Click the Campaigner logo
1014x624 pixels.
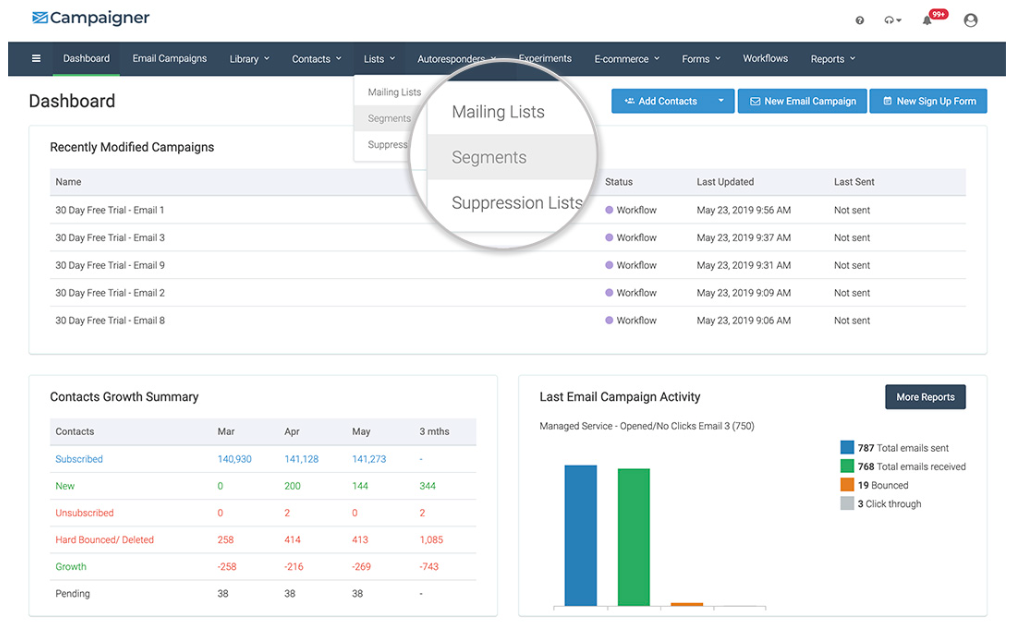pyautogui.click(x=91, y=17)
